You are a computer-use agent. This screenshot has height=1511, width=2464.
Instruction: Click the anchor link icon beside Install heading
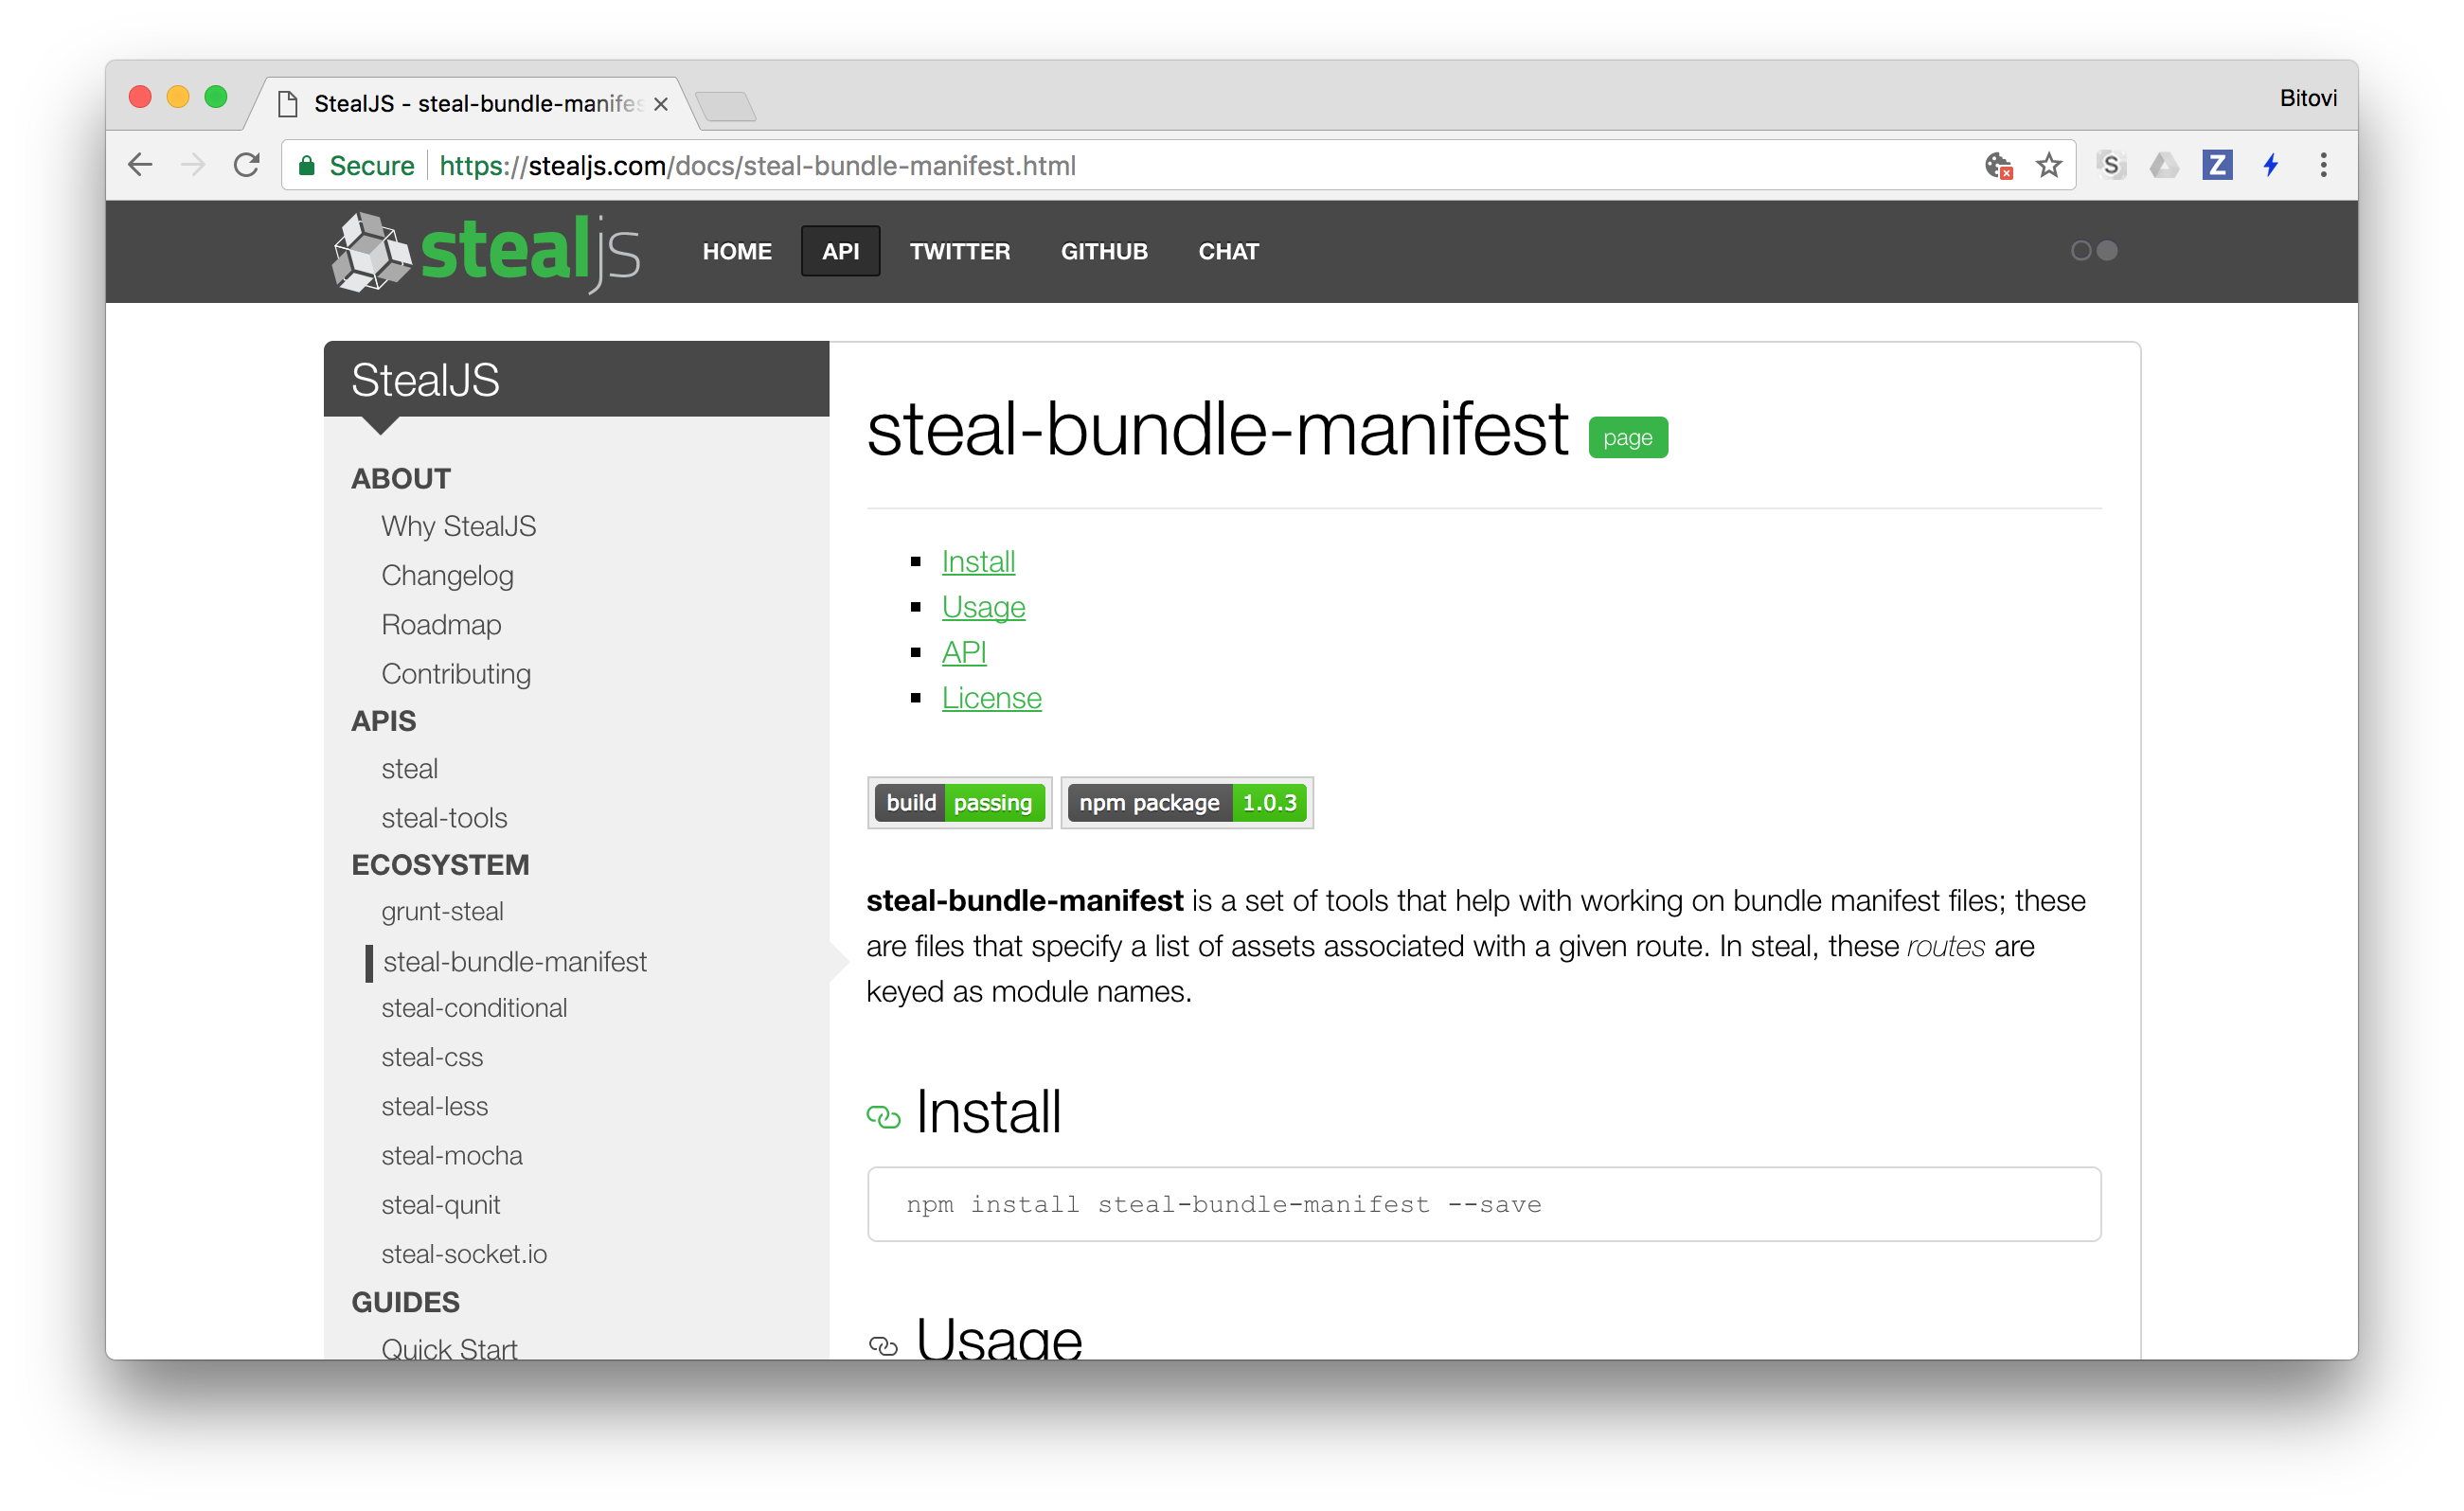coord(883,1116)
